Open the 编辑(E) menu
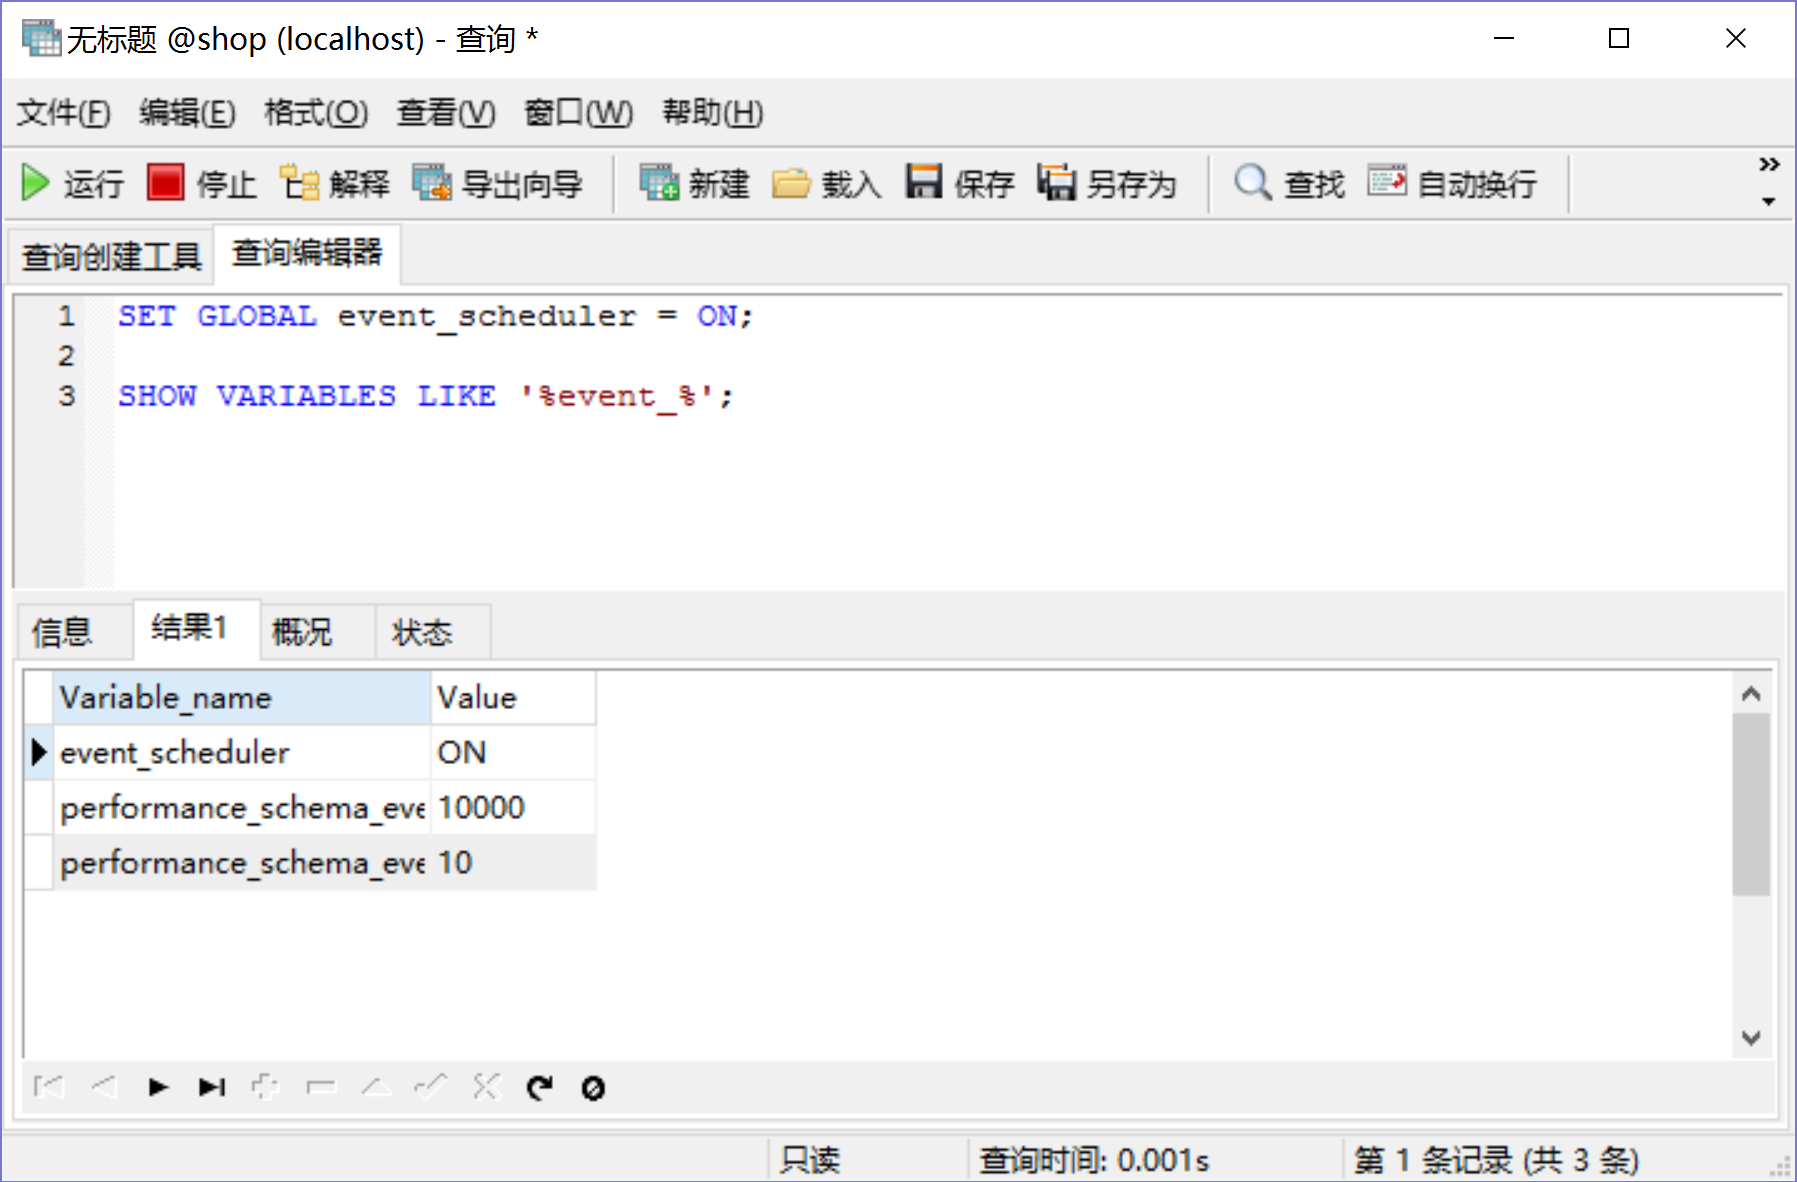1797x1182 pixels. coord(187,112)
